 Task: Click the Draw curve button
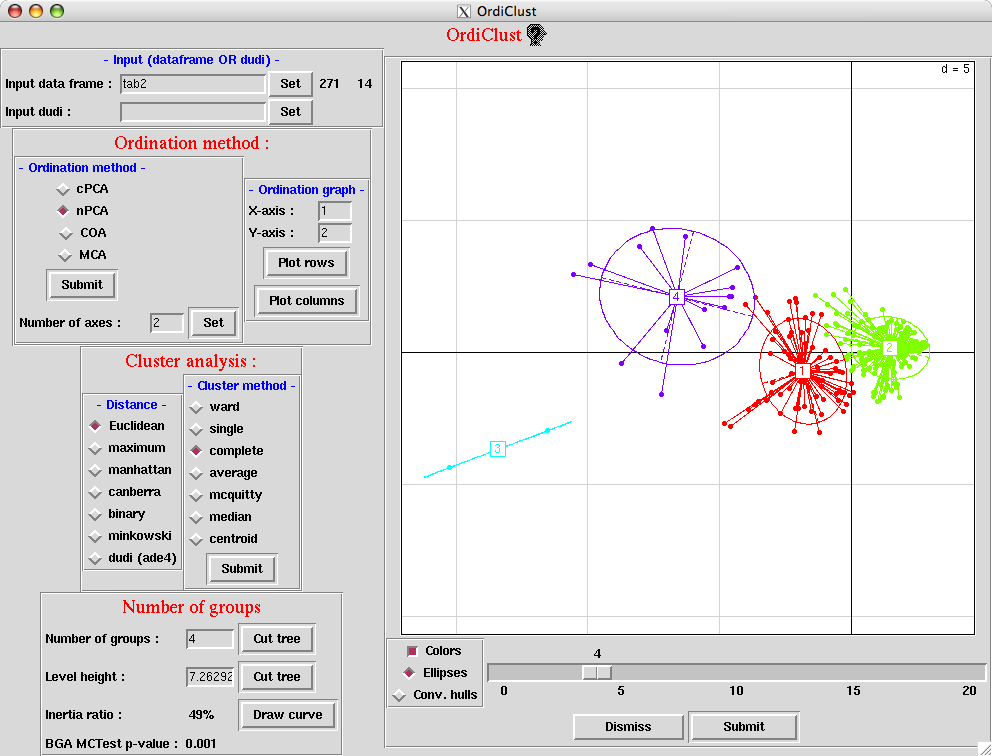[x=287, y=715]
